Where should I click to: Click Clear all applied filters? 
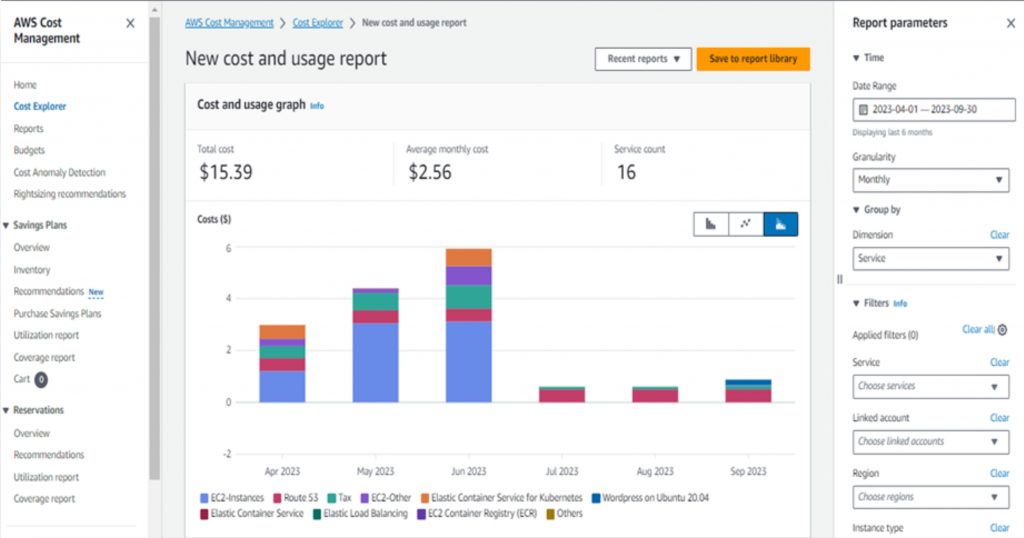coord(978,330)
